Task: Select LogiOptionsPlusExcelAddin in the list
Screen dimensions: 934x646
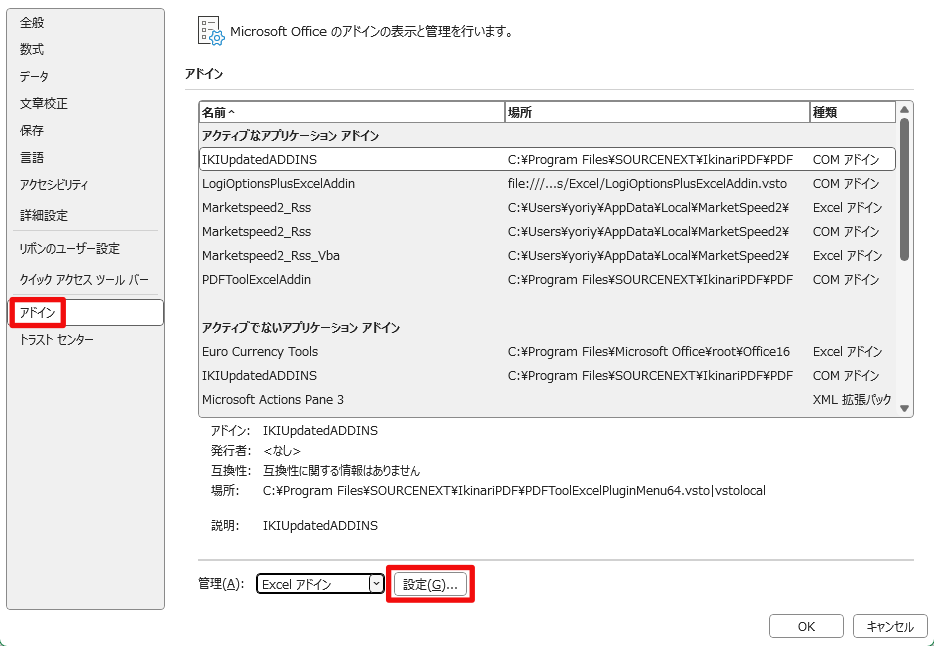Action: point(278,184)
